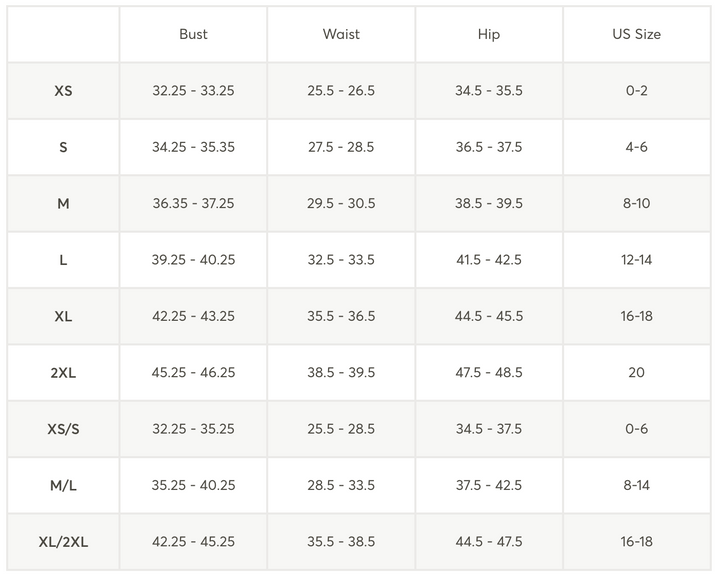Image resolution: width=720 pixels, height=574 pixels.
Task: Select the XL/2XL size row label
Action: click(63, 542)
